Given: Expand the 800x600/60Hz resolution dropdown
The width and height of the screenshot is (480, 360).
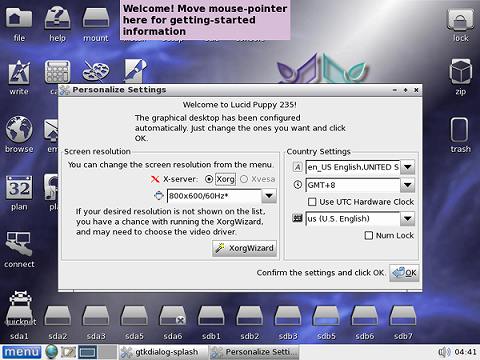Looking at the screenshot, I should point(269,196).
